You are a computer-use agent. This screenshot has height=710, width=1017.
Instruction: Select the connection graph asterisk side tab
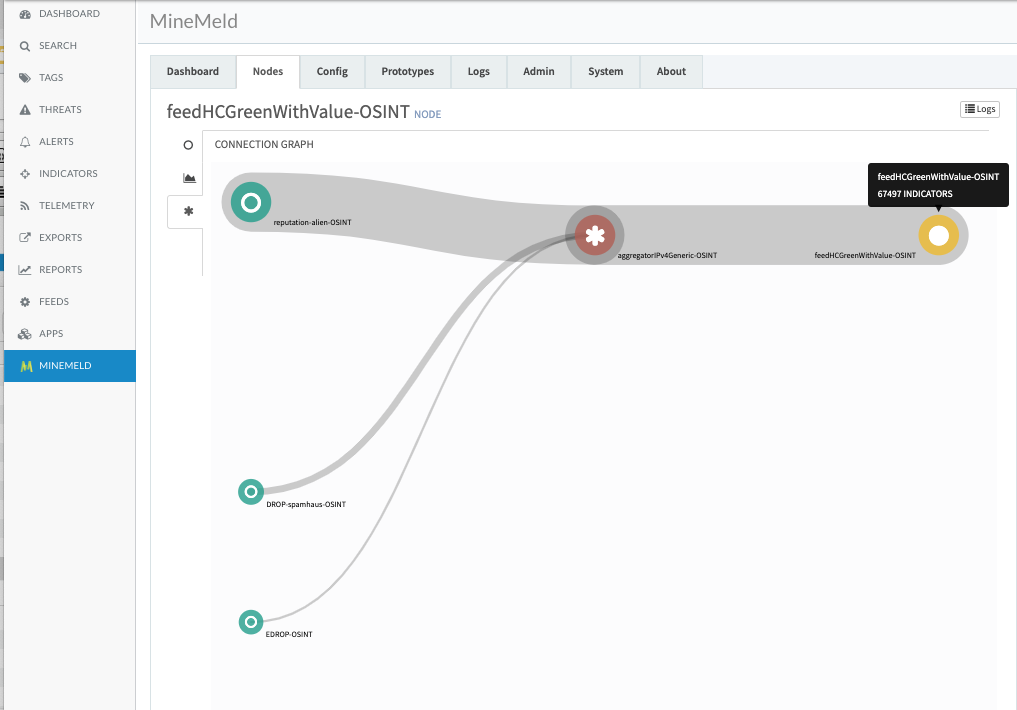pos(189,211)
